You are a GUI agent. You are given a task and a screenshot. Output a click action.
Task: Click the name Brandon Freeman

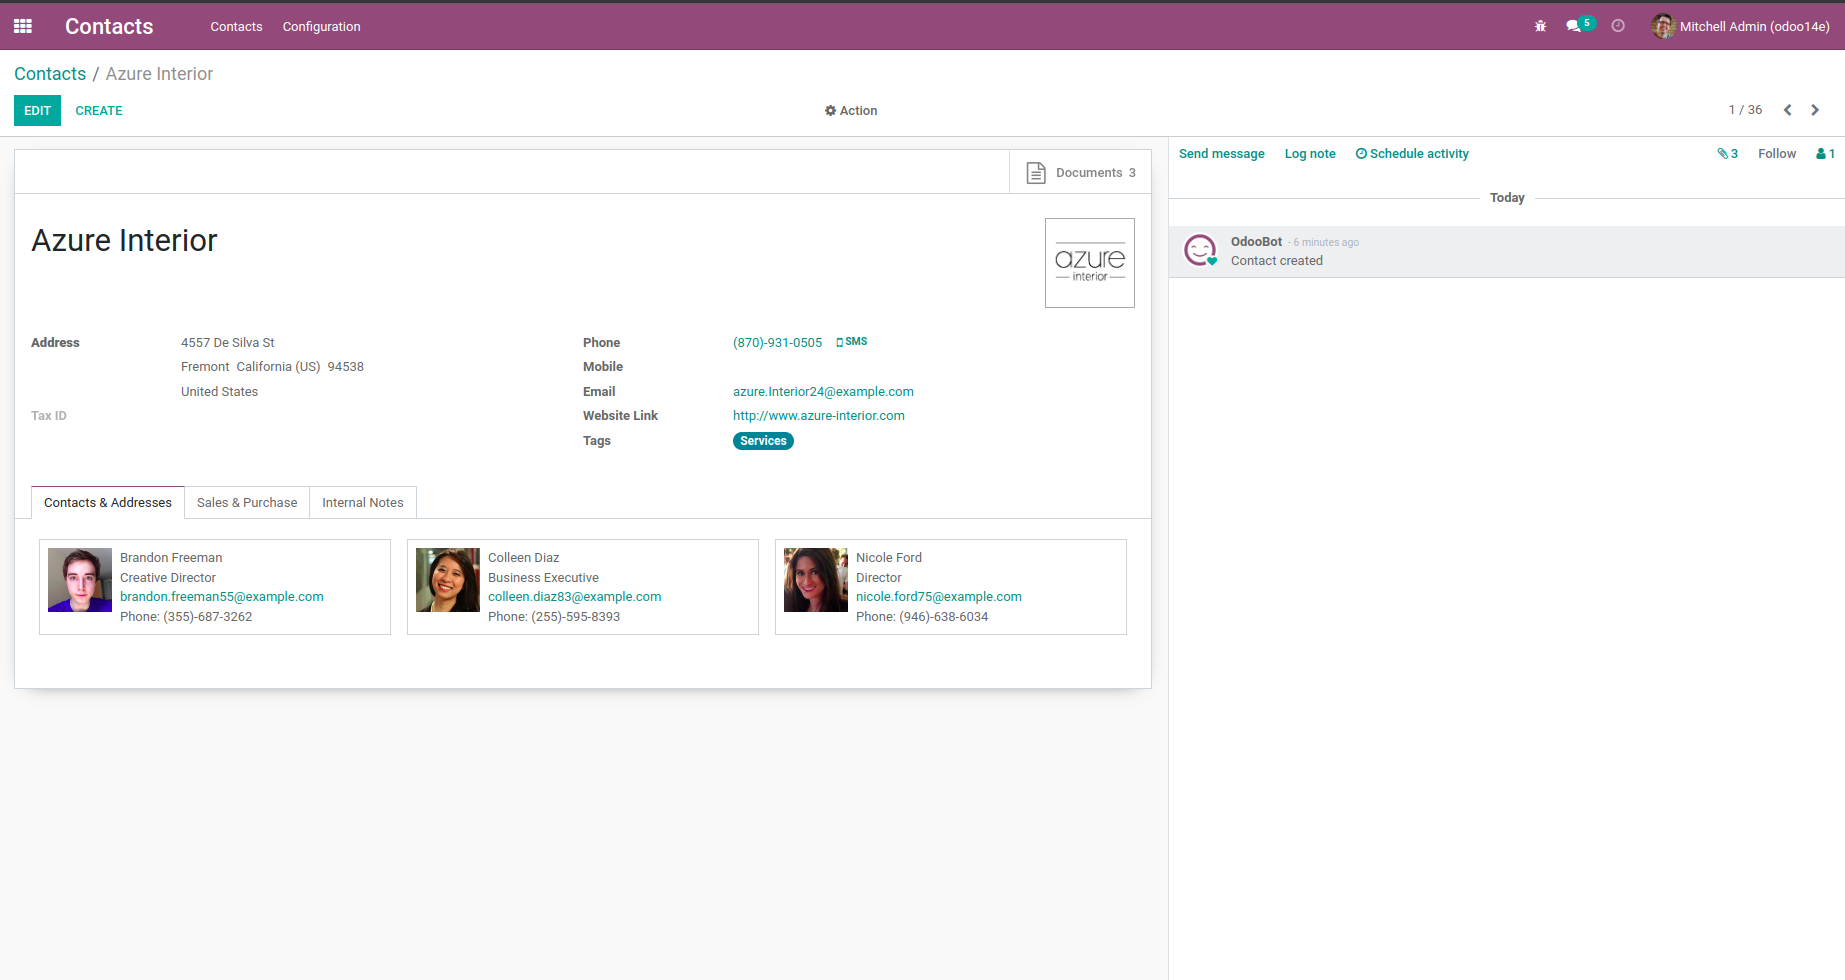[171, 558]
